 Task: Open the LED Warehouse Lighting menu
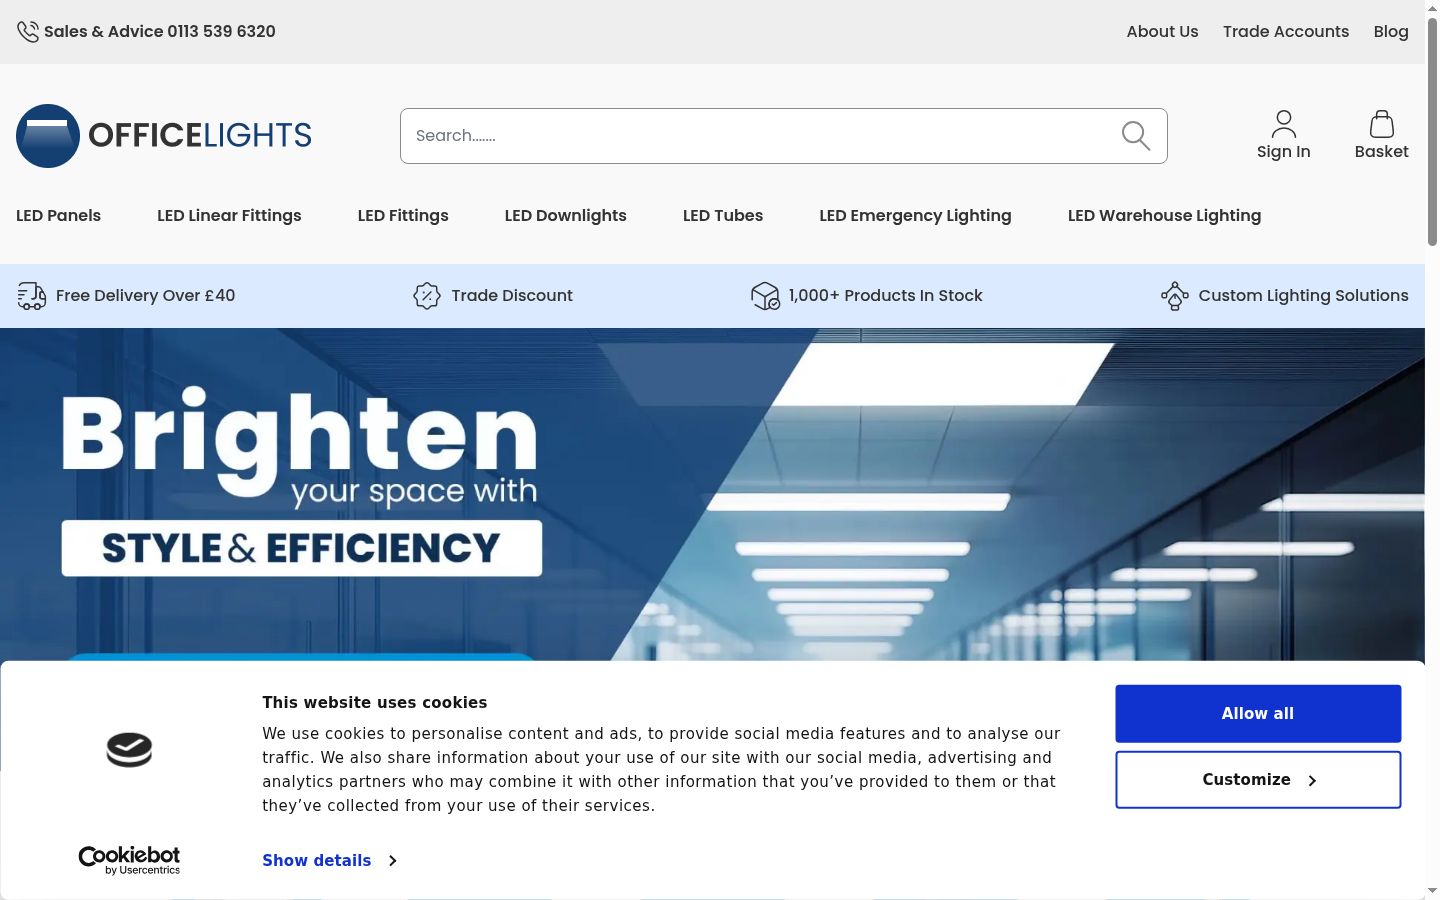[x=1164, y=216]
